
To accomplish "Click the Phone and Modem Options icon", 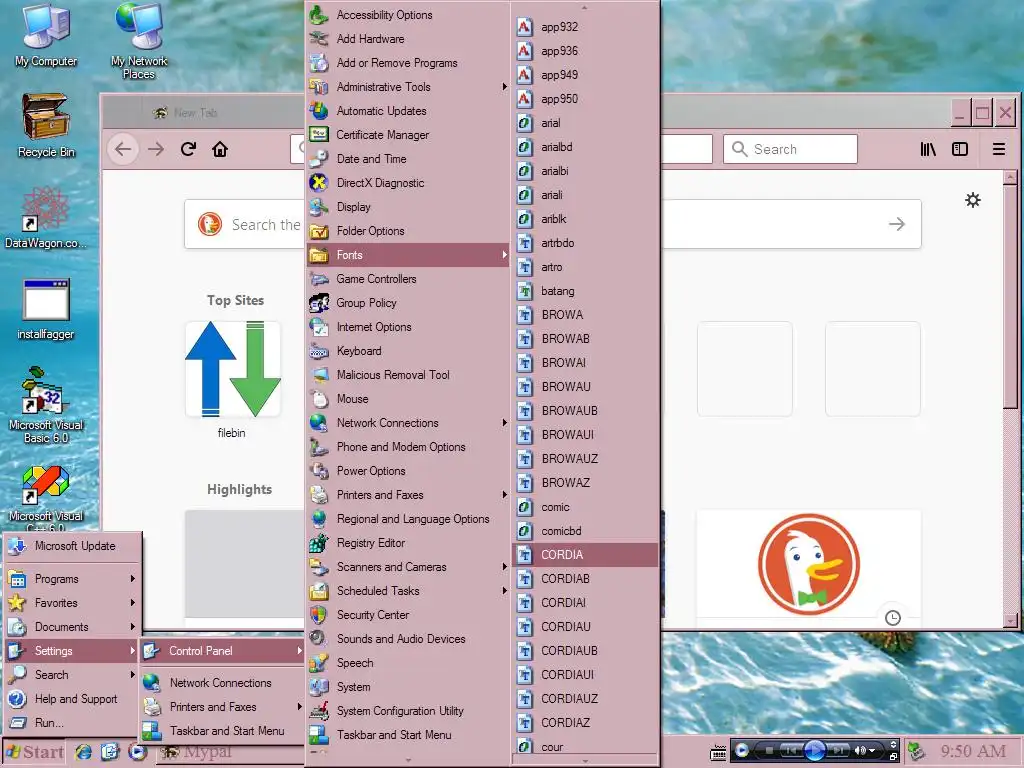I will tap(319, 447).
